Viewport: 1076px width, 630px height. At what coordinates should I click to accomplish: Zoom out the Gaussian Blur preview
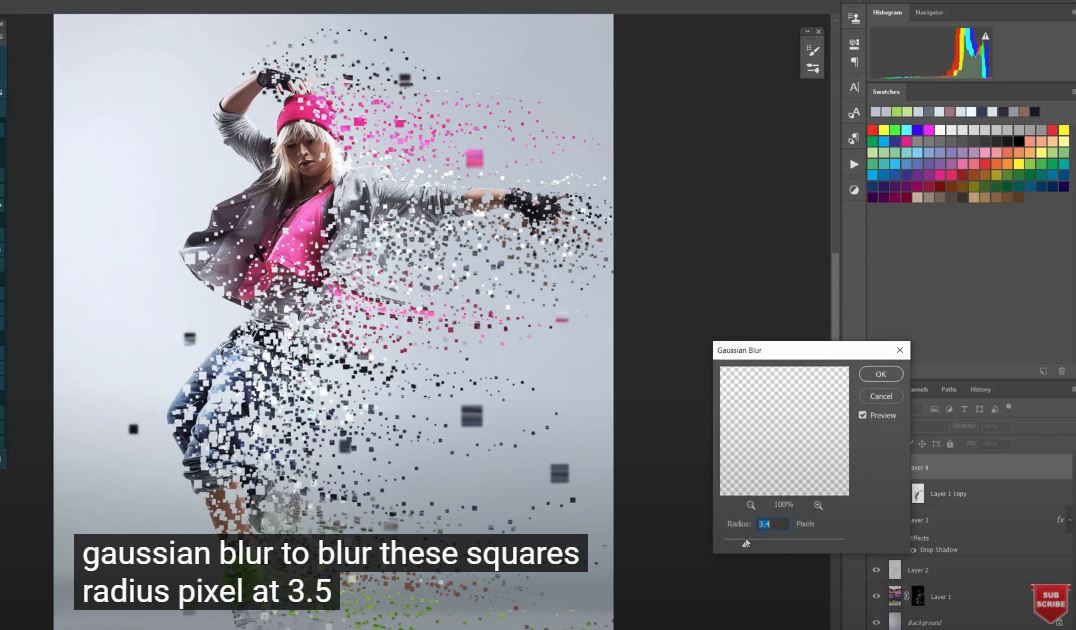tap(751, 505)
